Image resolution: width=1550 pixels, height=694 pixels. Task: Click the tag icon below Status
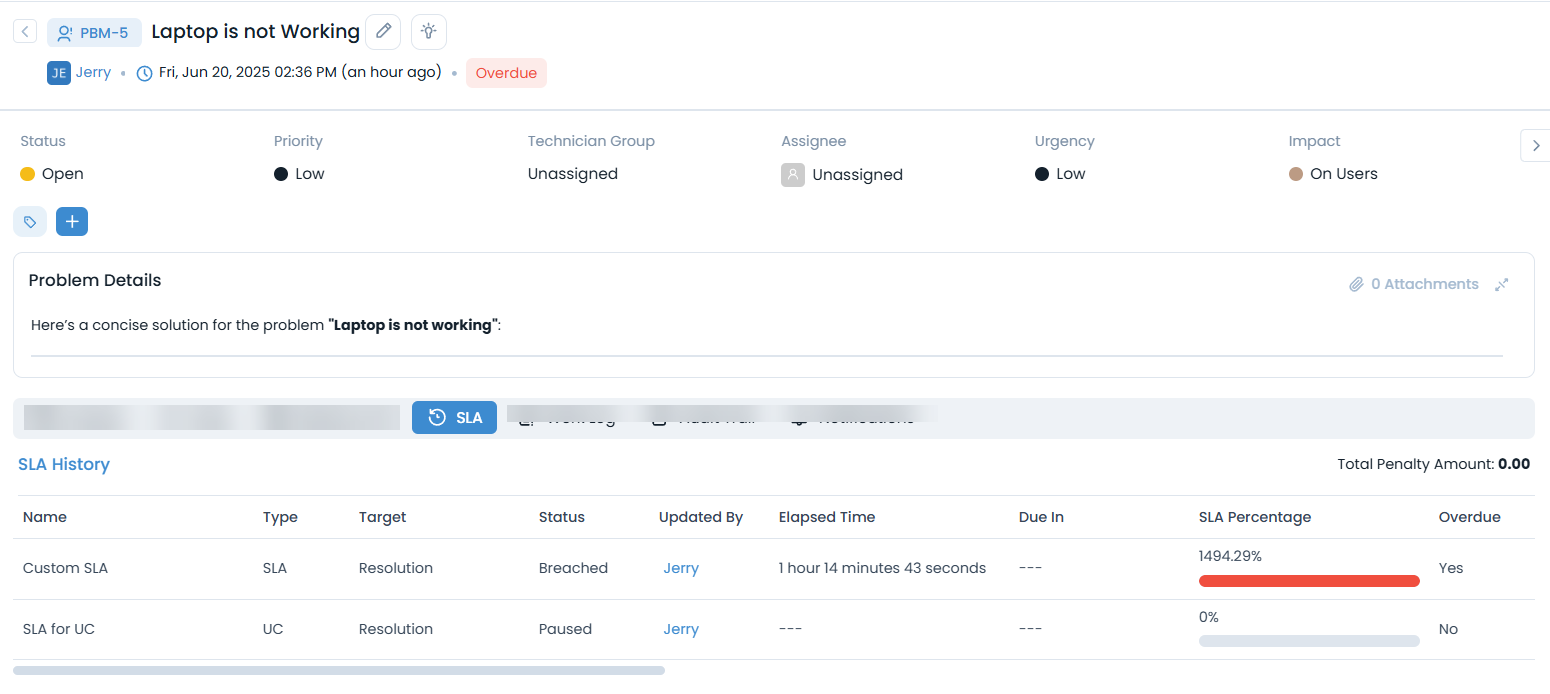(x=30, y=221)
